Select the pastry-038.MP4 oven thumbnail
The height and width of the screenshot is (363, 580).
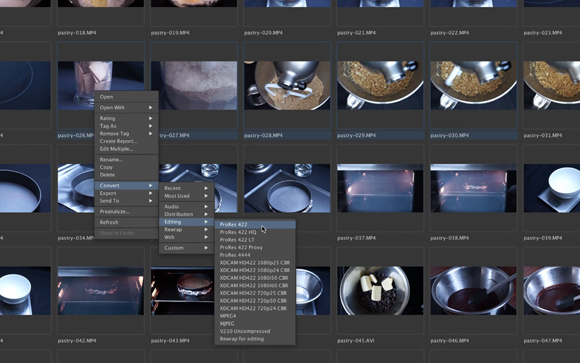473,188
